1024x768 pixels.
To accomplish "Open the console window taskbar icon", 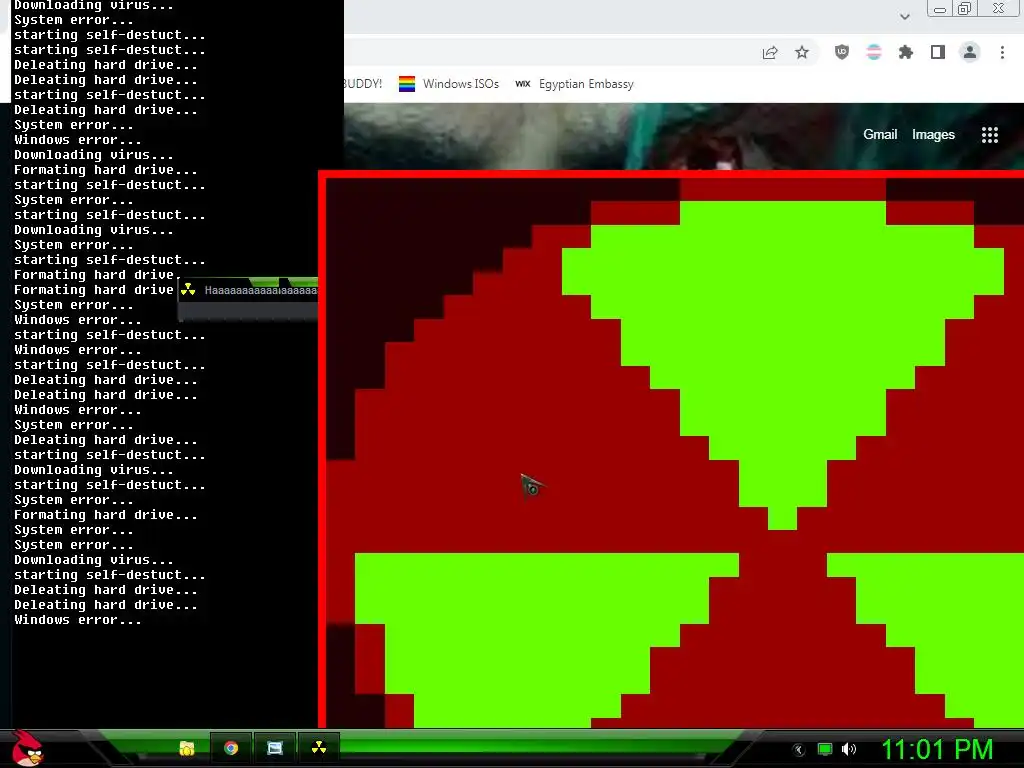I will [x=275, y=748].
